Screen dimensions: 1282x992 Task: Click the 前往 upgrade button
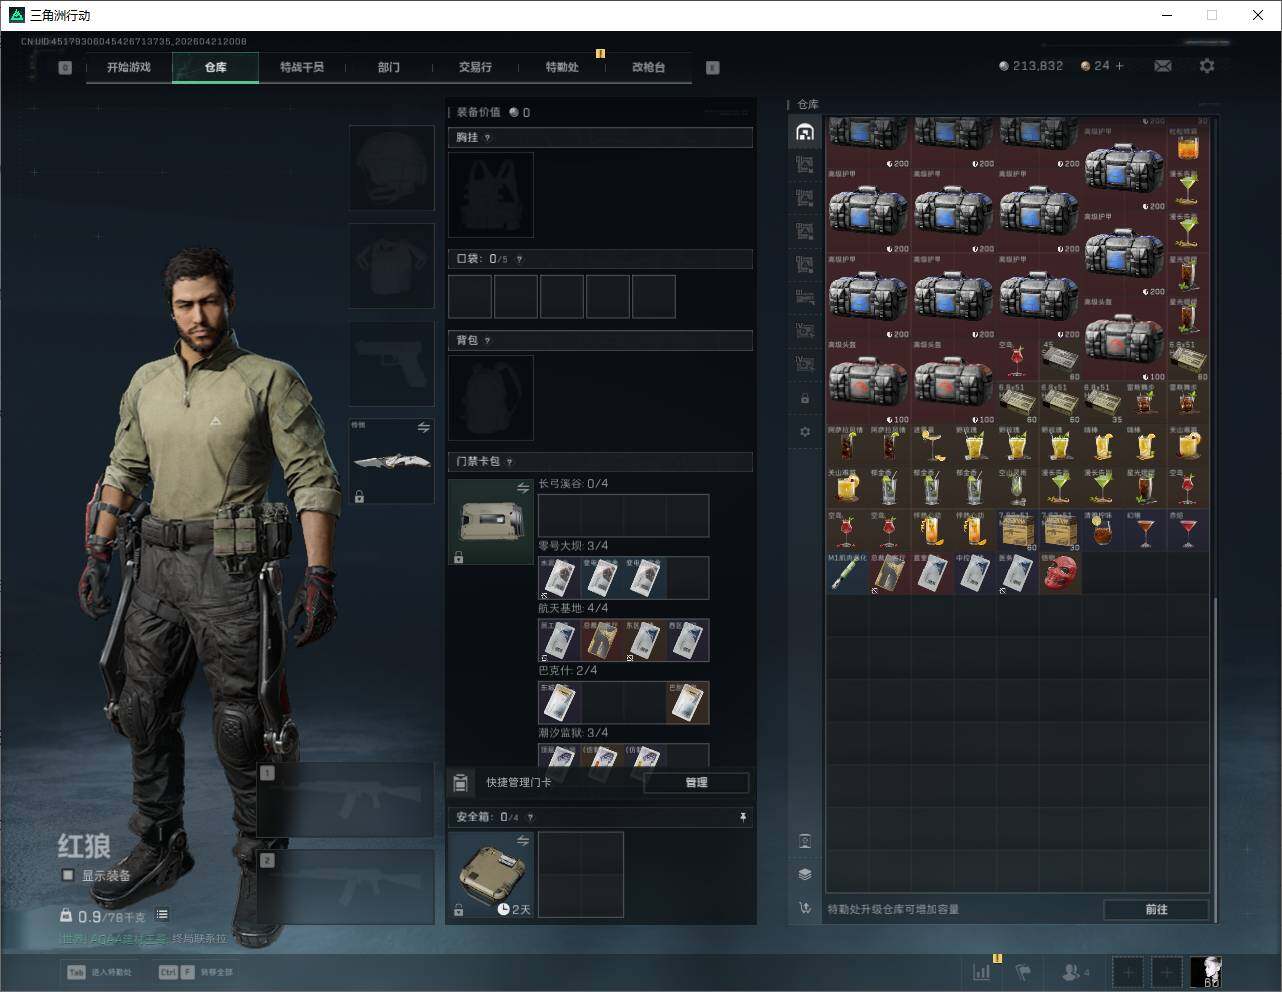[x=1156, y=909]
